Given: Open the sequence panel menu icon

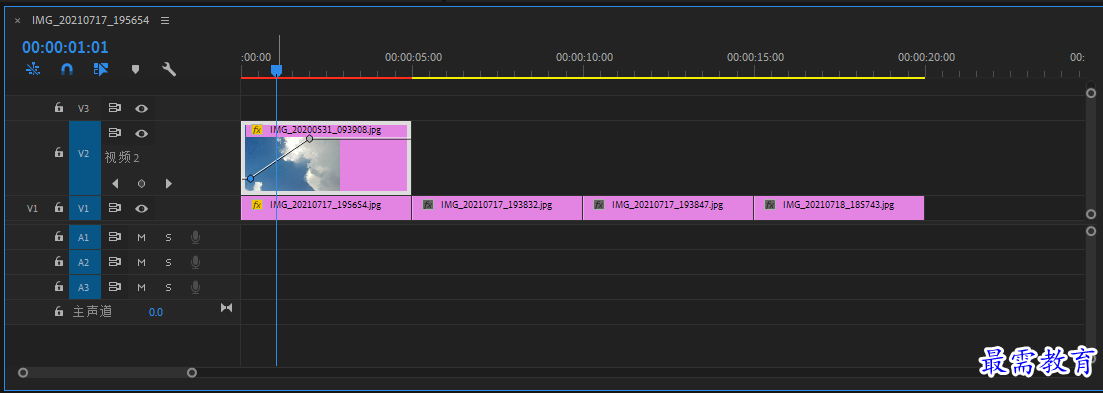Looking at the screenshot, I should 165,20.
